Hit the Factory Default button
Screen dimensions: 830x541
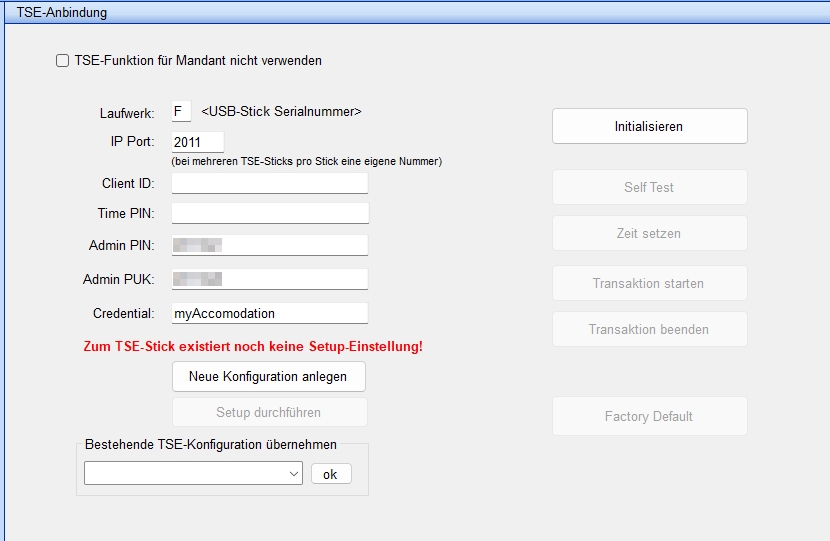649,416
